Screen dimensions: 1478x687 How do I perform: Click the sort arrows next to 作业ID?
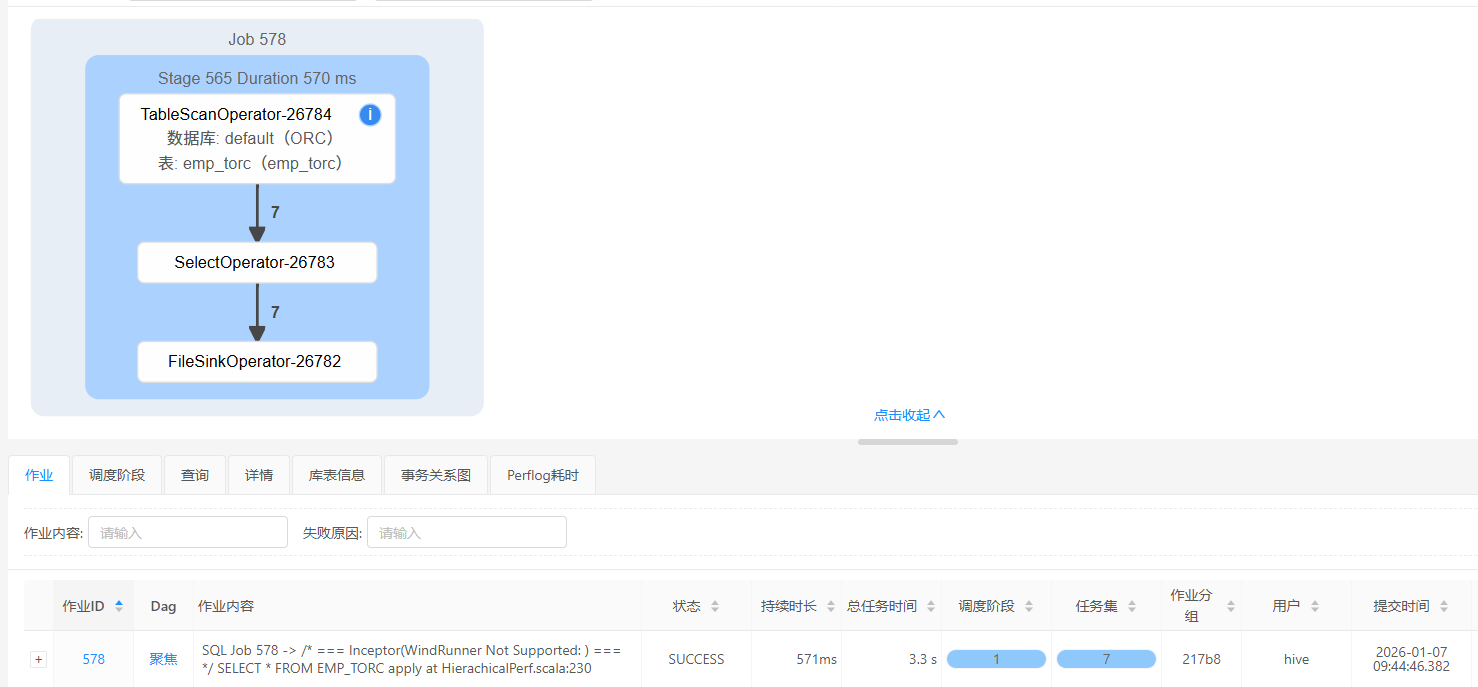[118, 605]
